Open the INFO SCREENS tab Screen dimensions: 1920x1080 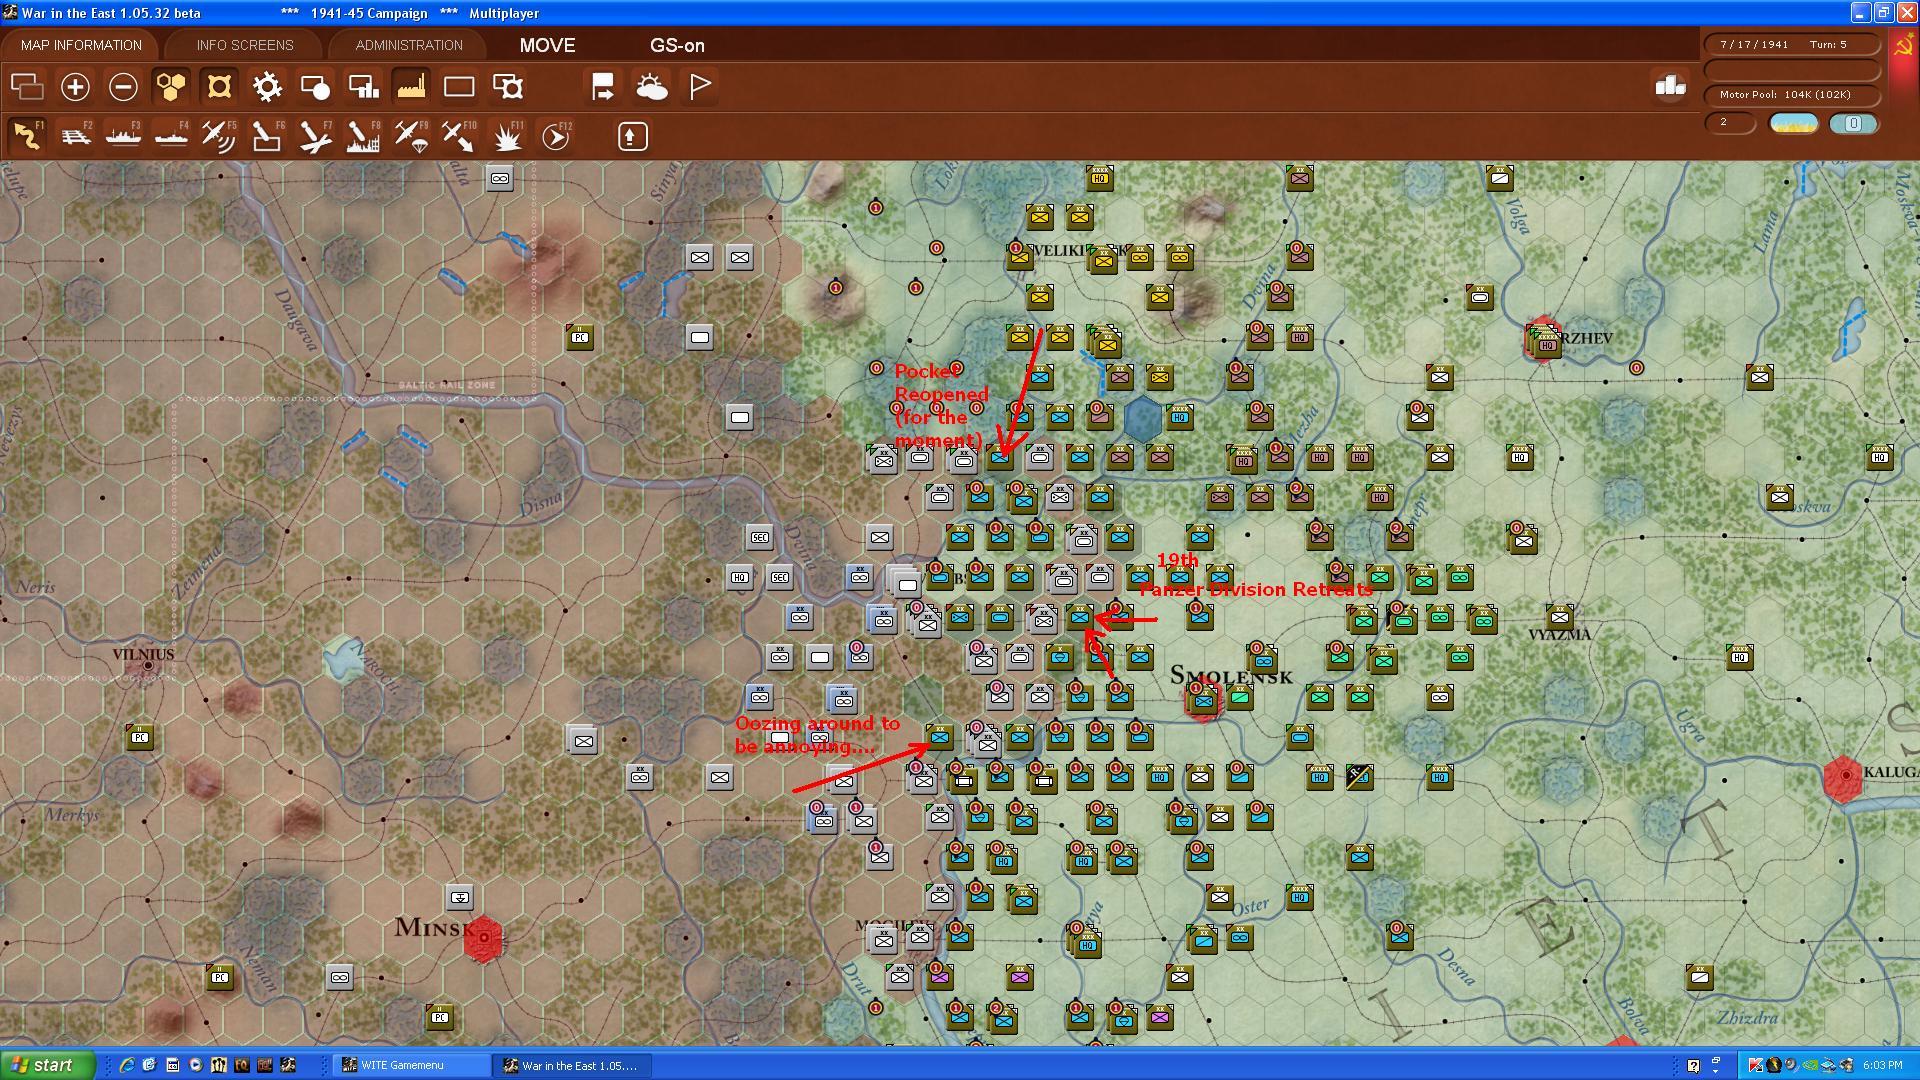point(245,45)
